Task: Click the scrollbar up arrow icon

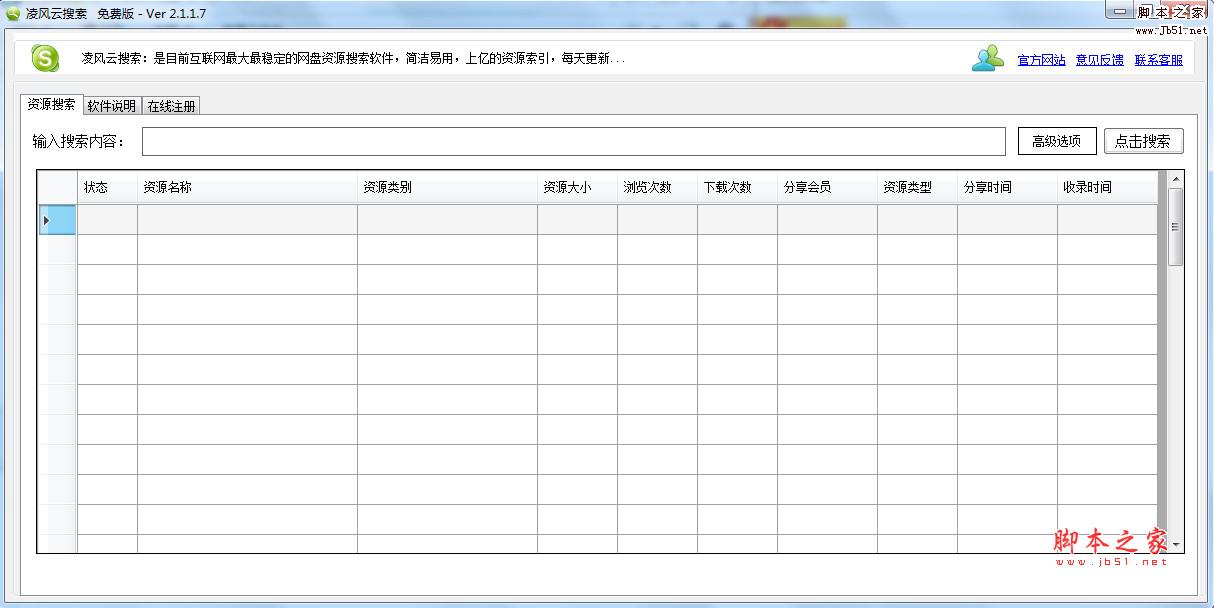Action: tap(1177, 181)
